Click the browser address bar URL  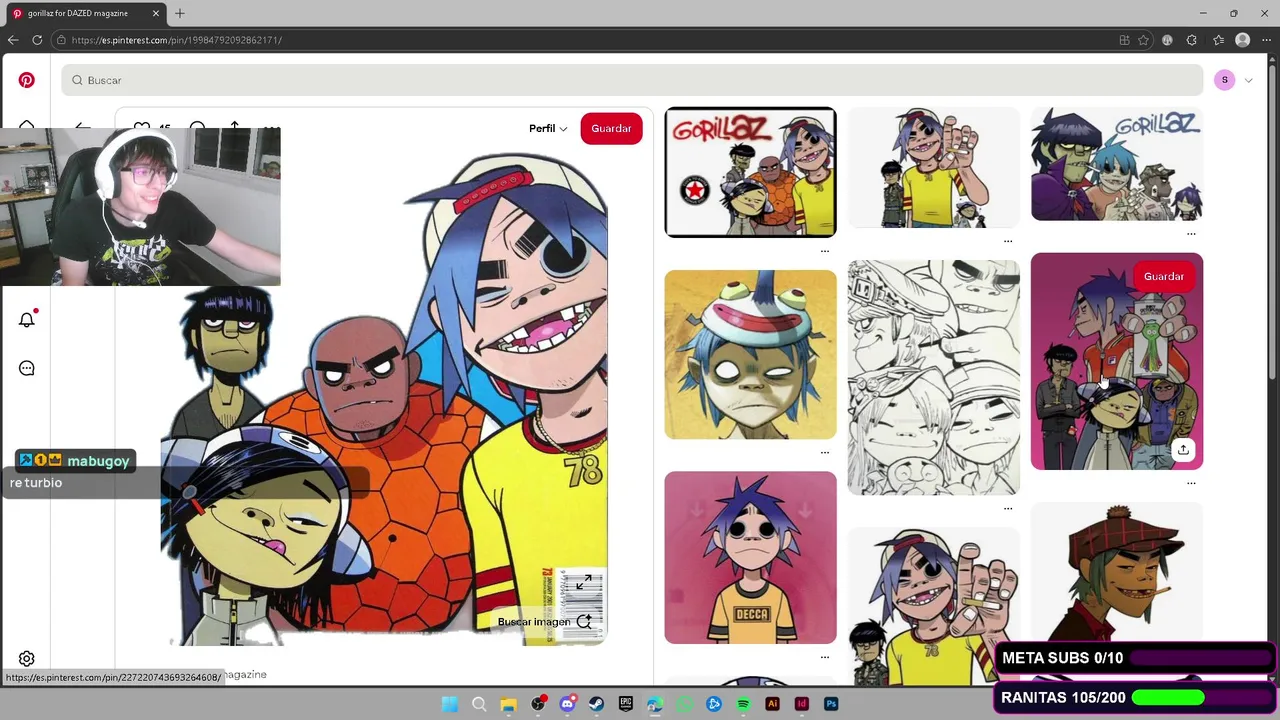click(x=177, y=40)
